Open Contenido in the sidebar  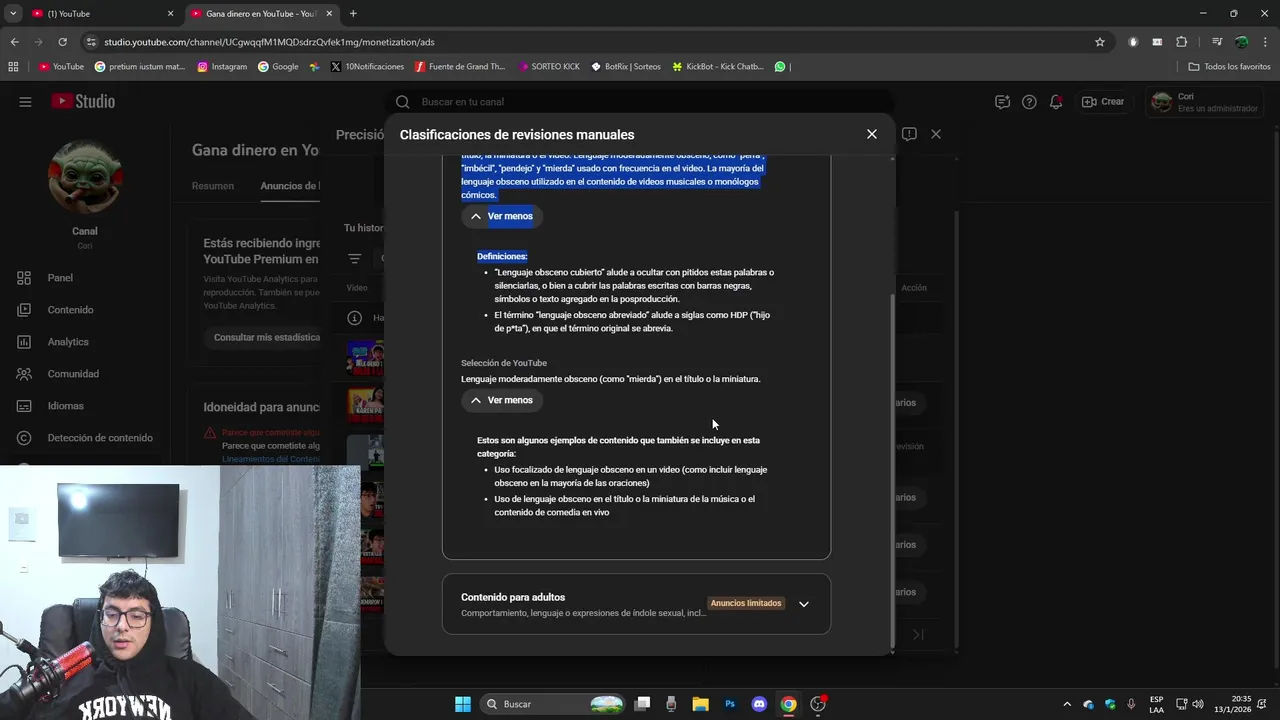click(x=70, y=310)
